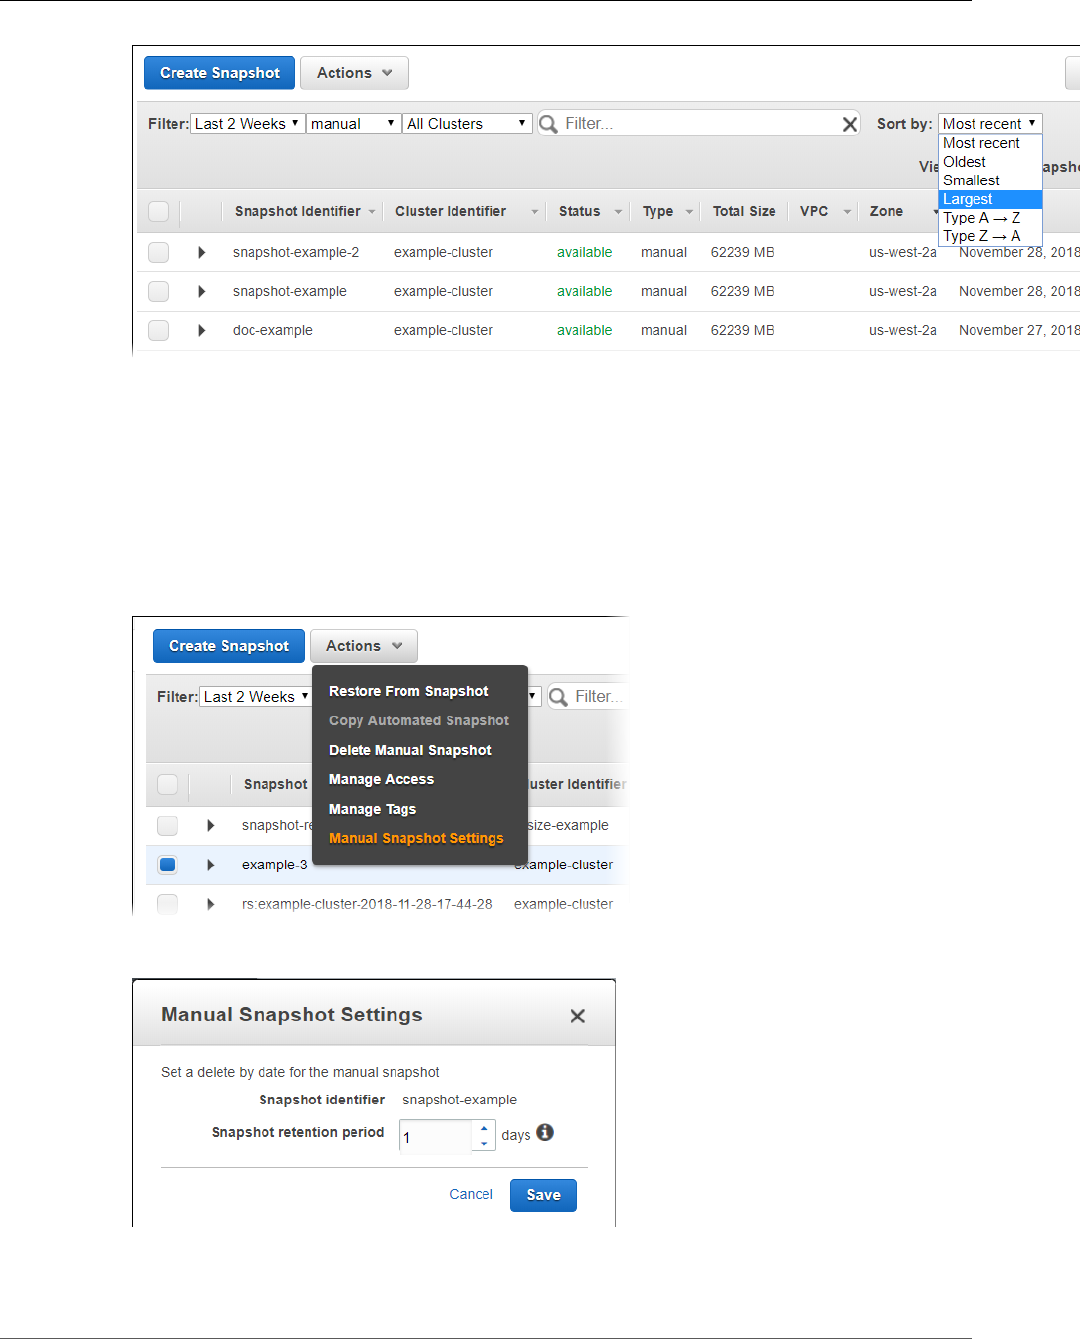The height and width of the screenshot is (1339, 1080).
Task: Click Total Size column header
Action: [744, 211]
